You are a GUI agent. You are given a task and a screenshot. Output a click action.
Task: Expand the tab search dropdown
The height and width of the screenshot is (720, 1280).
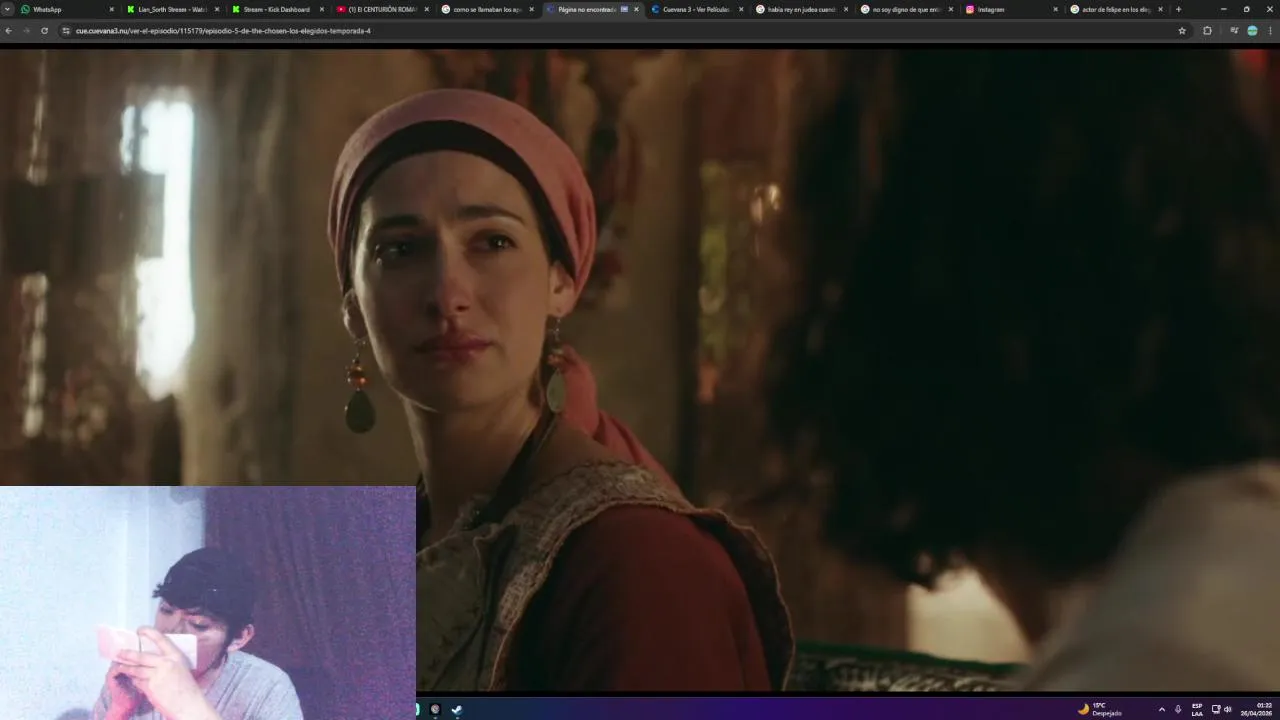point(7,9)
